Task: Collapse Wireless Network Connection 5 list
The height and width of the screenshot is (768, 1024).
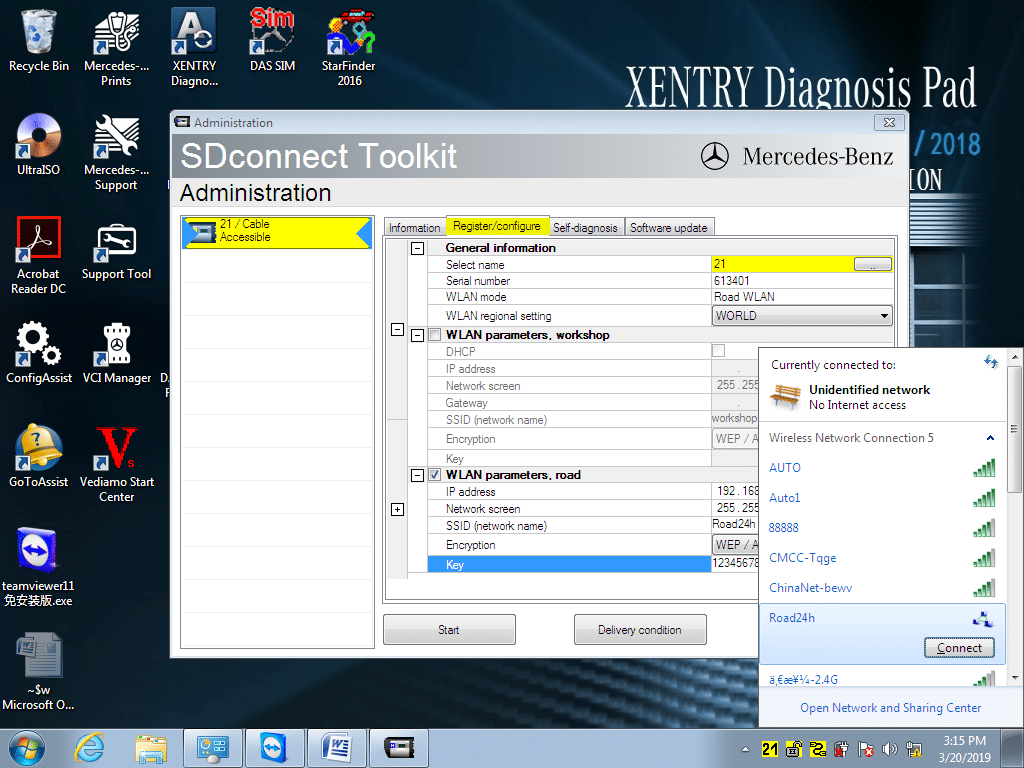Action: (990, 438)
